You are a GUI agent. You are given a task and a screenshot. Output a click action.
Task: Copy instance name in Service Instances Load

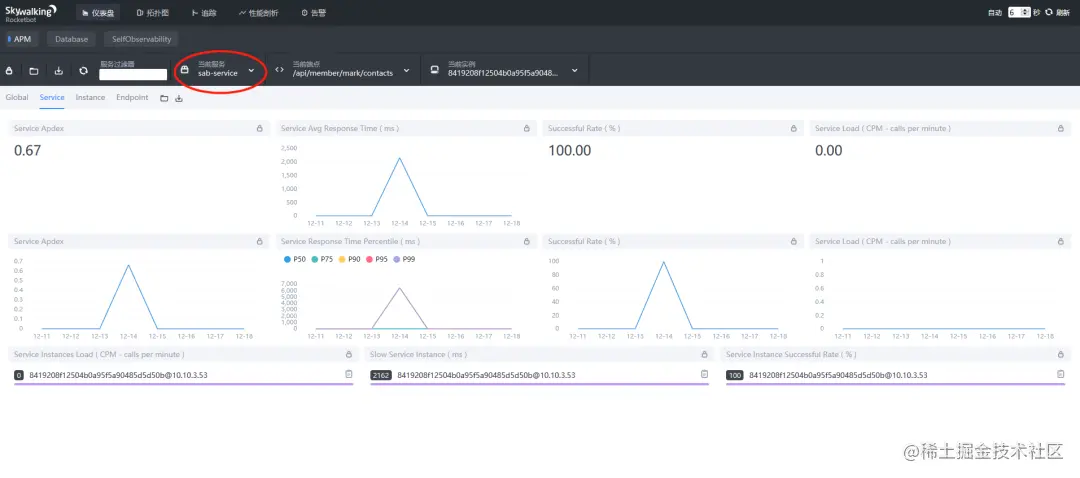(x=349, y=374)
